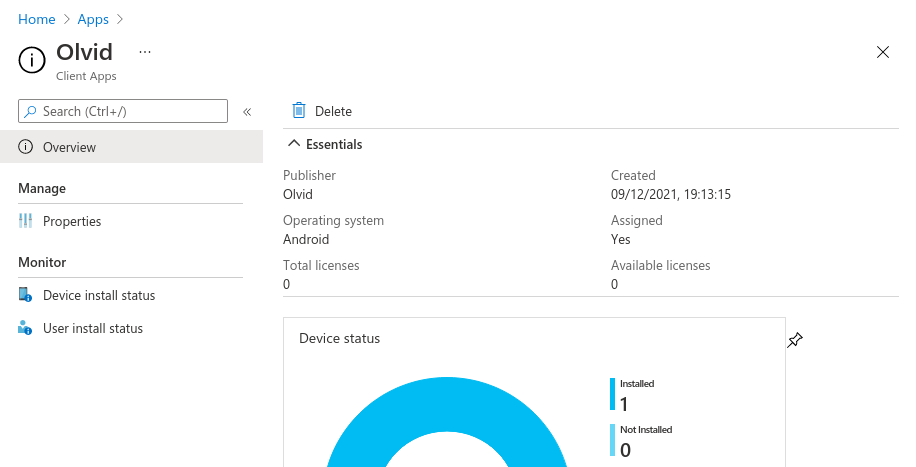Screen dimensions: 916x467
Task: Click the Installed legend color bar
Action: click(612, 394)
